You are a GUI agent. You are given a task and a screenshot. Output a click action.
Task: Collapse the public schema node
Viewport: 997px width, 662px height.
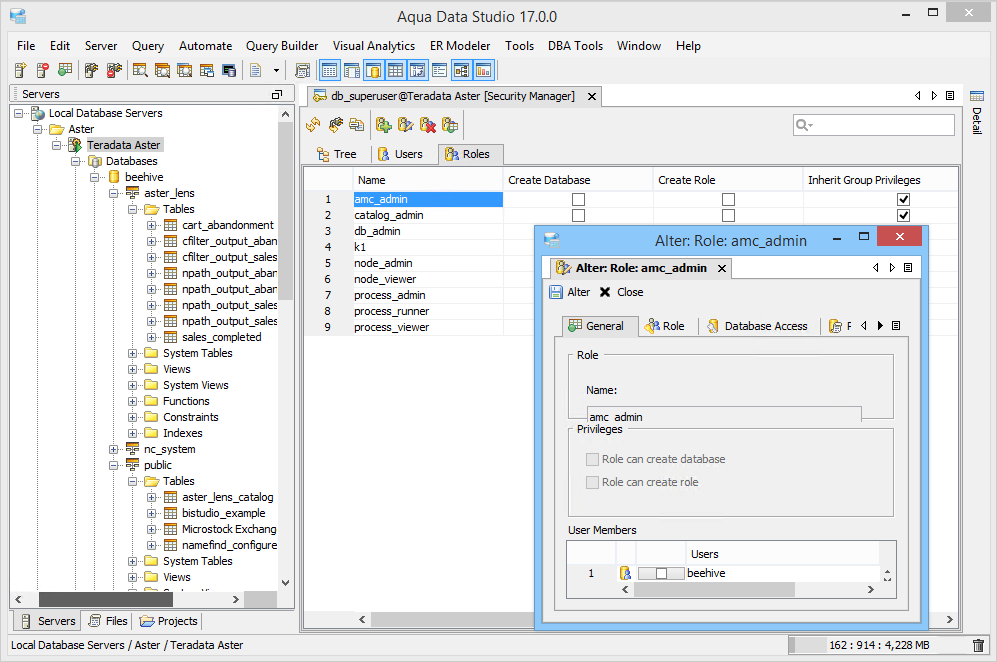coord(114,465)
